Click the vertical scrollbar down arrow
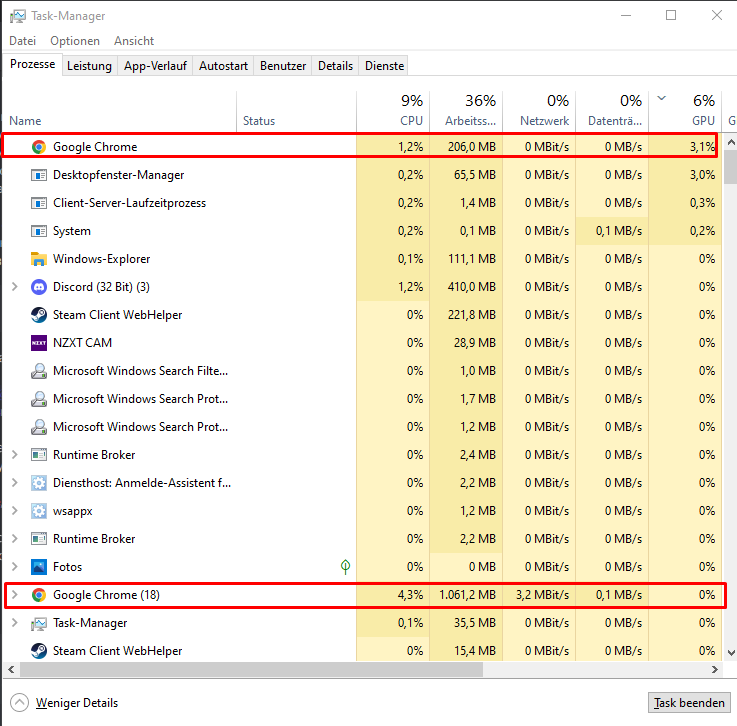Image resolution: width=737 pixels, height=726 pixels. point(731,653)
